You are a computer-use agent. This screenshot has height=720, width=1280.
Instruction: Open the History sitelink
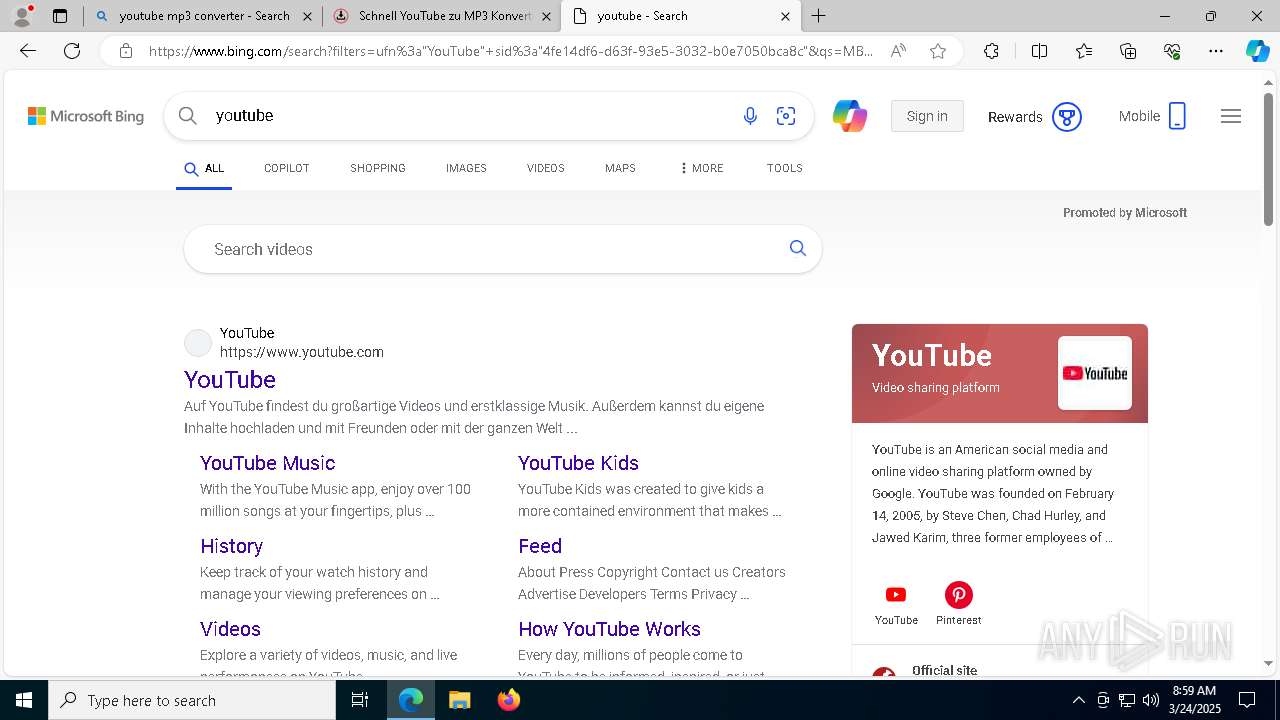tap(231, 546)
